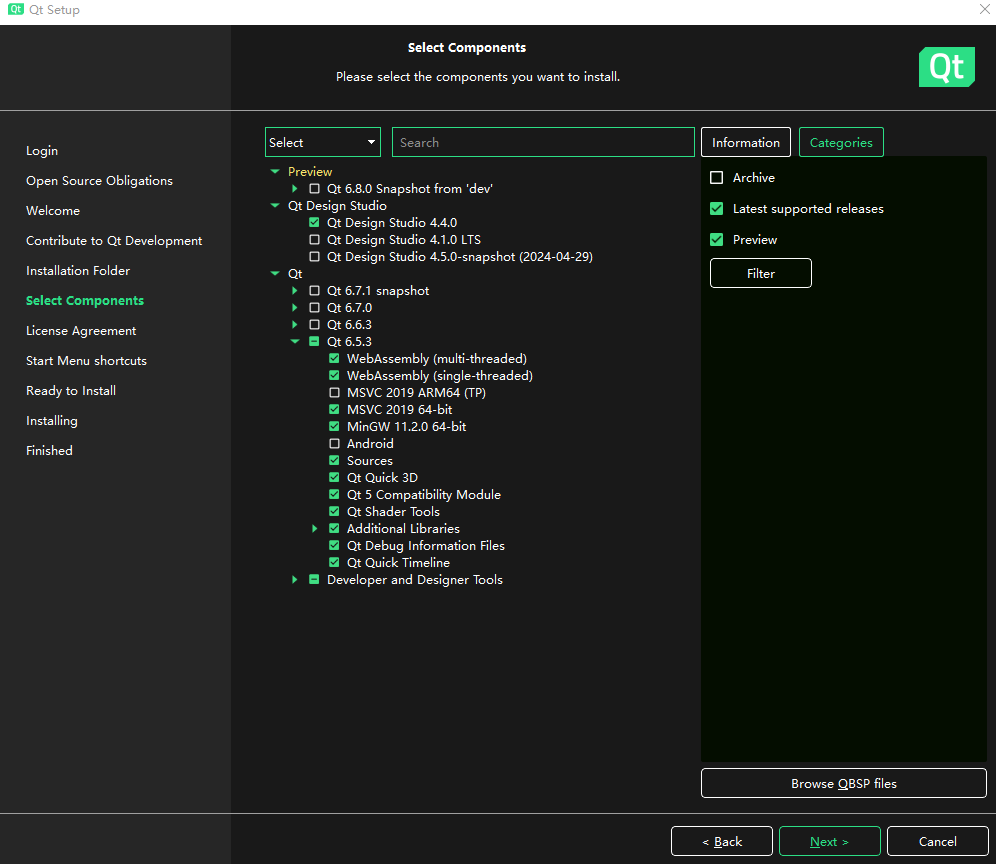
Task: Switch to the Categories tab
Action: [841, 142]
